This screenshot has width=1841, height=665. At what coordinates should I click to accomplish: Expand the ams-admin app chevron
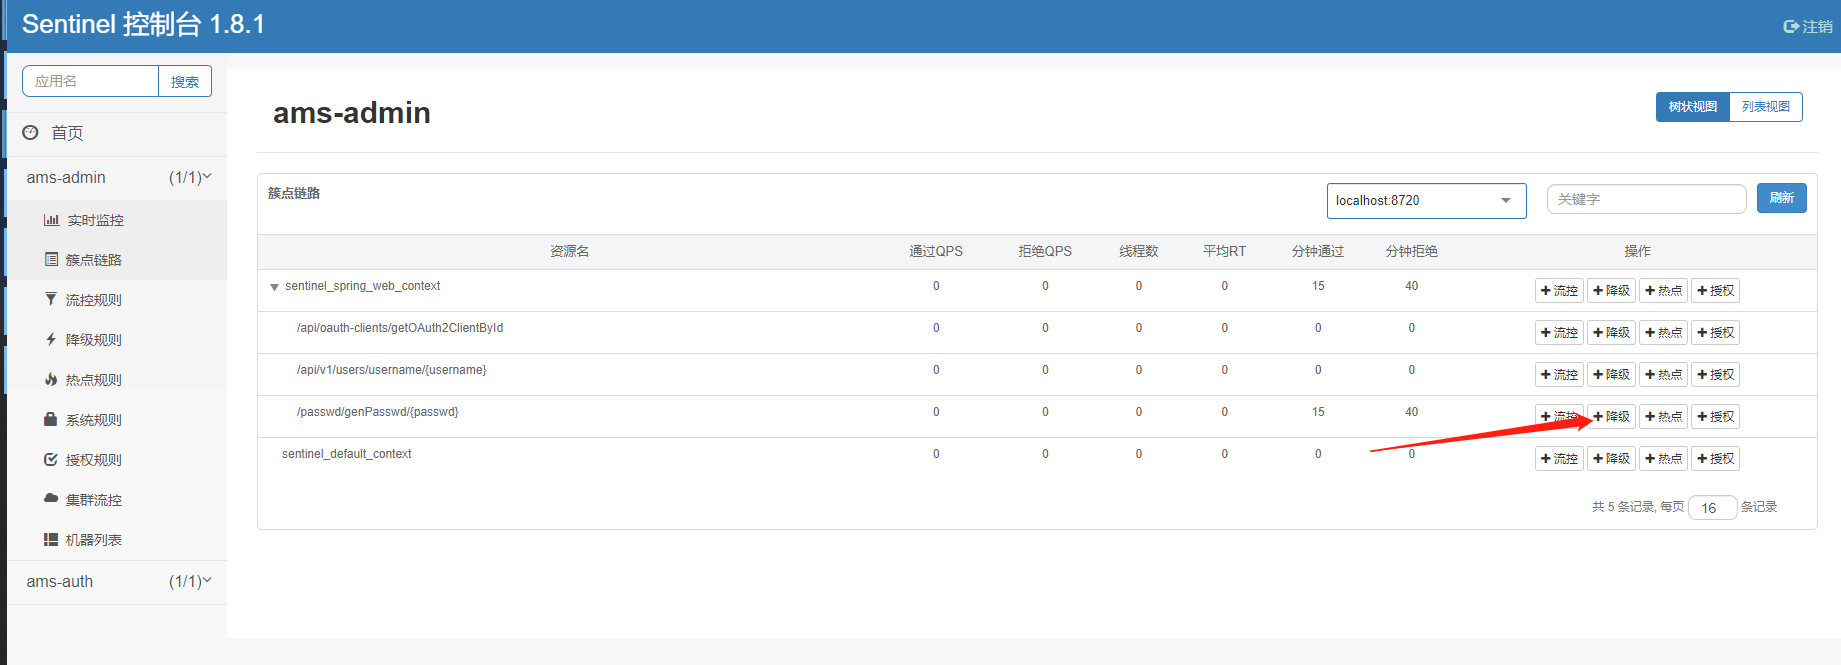point(207,176)
